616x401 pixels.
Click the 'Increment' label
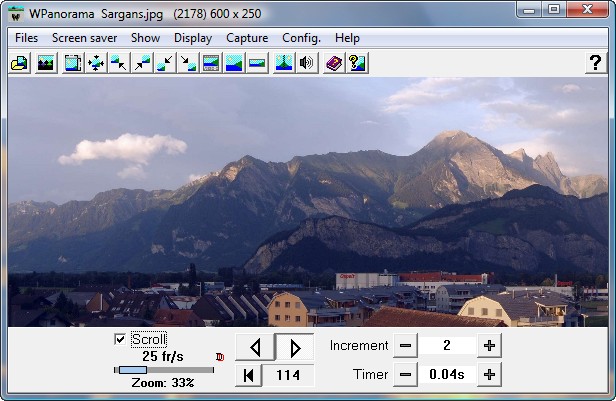tap(359, 345)
